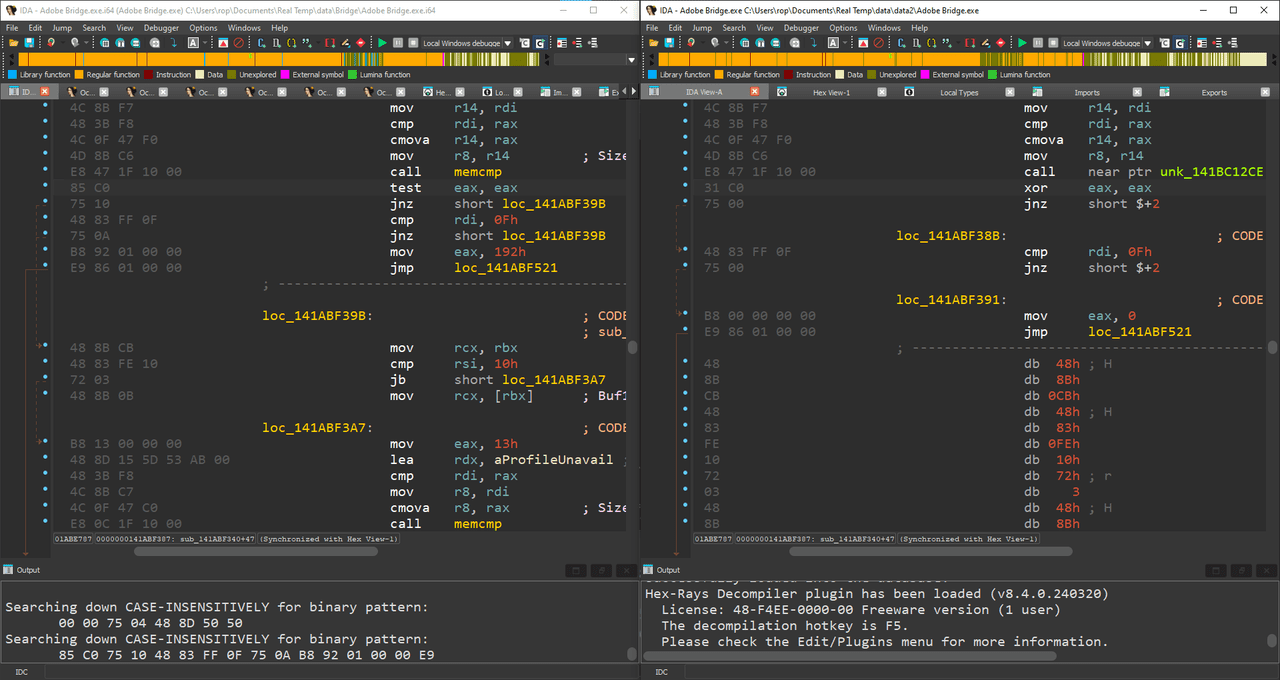
Task: Switch to Exports tab in right window
Action: pyautogui.click(x=1214, y=92)
